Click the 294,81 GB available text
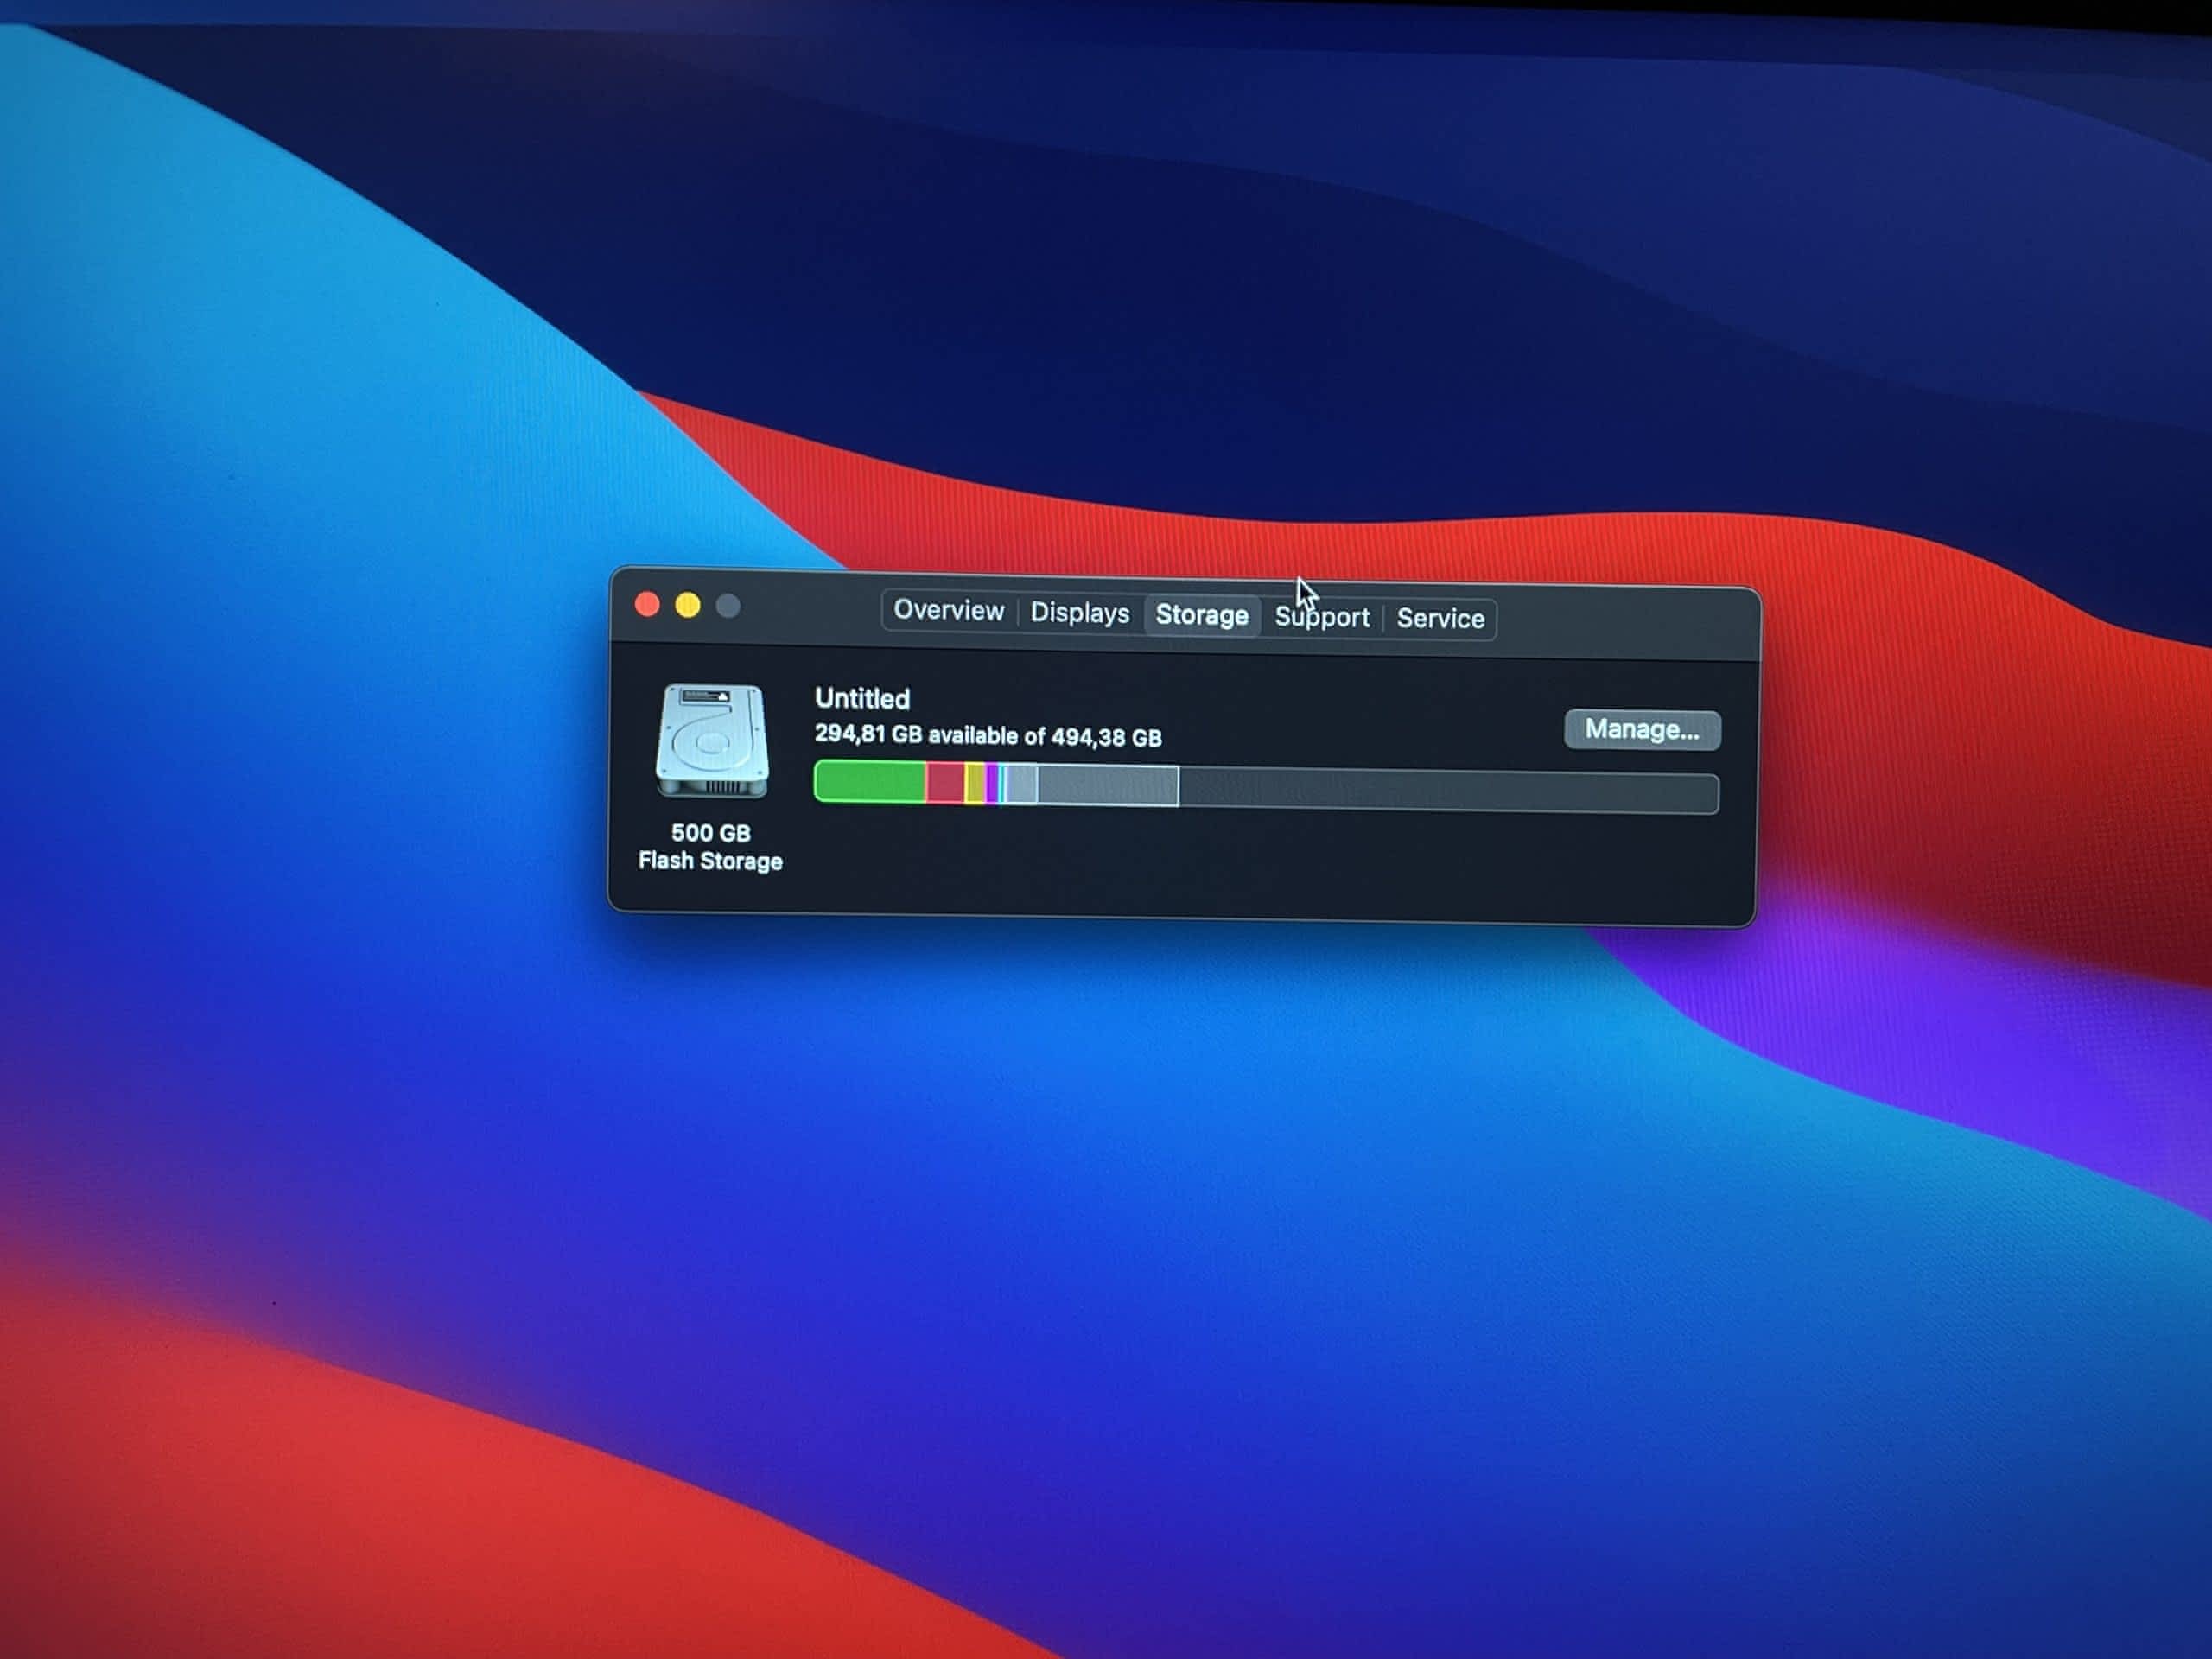Image resolution: width=2212 pixels, height=1659 pixels. pyautogui.click(x=987, y=735)
